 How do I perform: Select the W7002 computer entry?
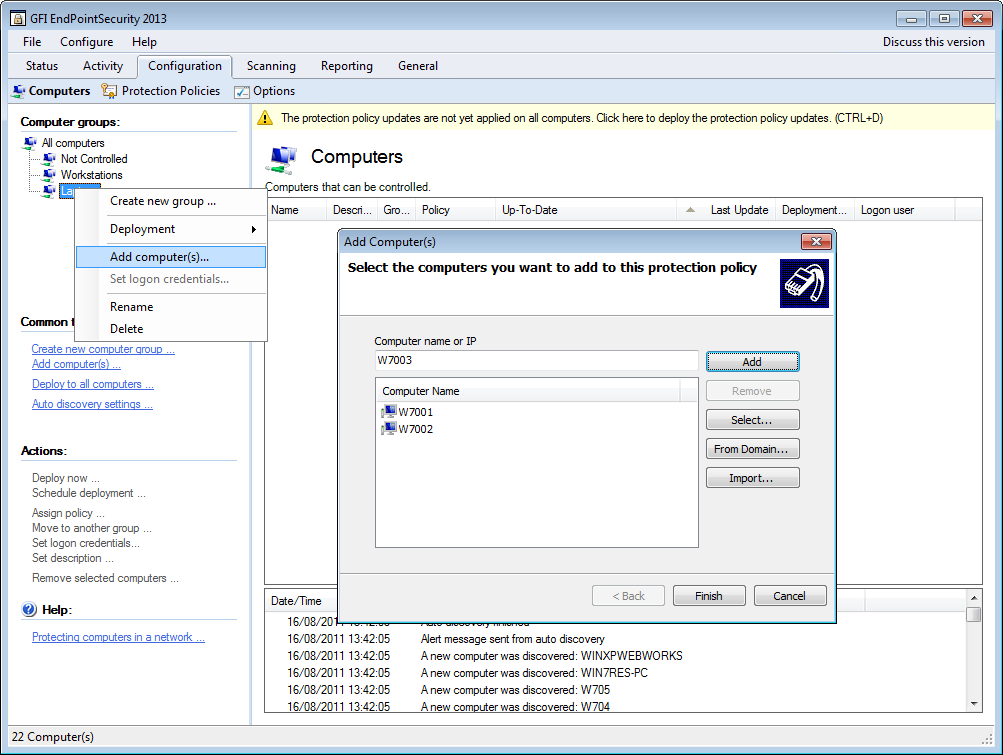point(415,429)
